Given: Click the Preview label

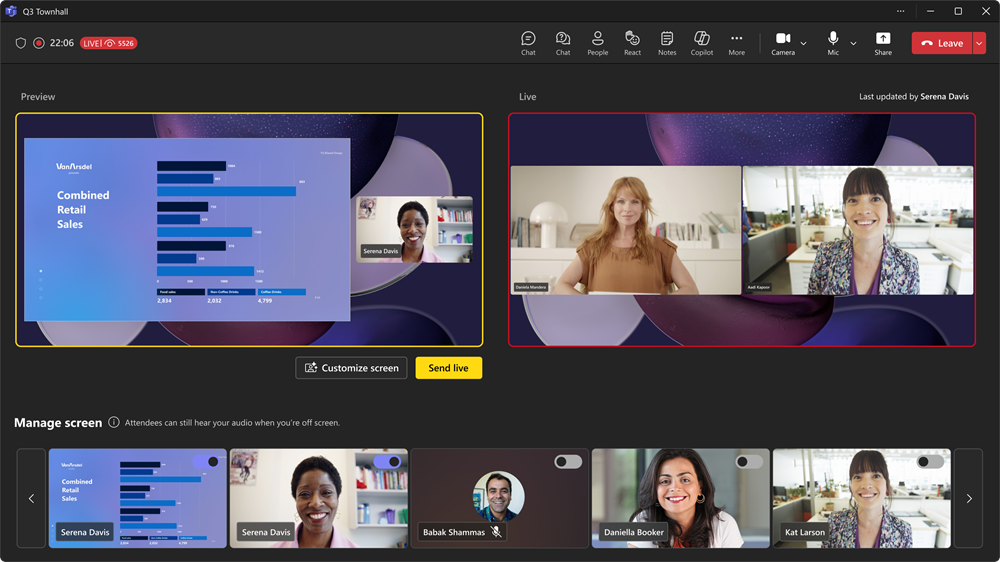Looking at the screenshot, I should click(x=38, y=96).
